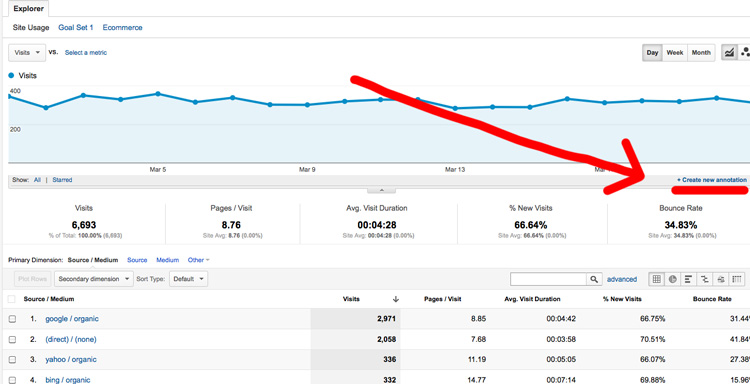
Task: Check the google / organic row box
Action: click(x=12, y=319)
